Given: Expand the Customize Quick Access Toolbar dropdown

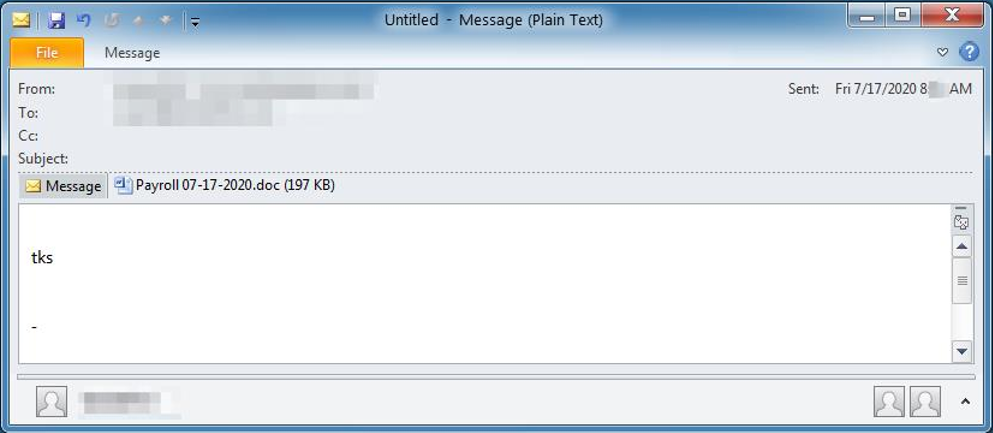Looking at the screenshot, I should (x=195, y=22).
